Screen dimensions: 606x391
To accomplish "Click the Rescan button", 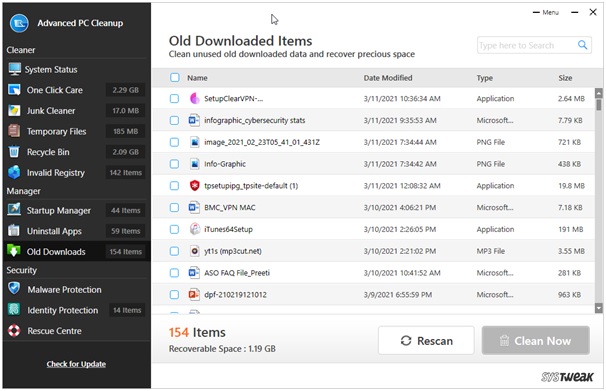I will (426, 340).
